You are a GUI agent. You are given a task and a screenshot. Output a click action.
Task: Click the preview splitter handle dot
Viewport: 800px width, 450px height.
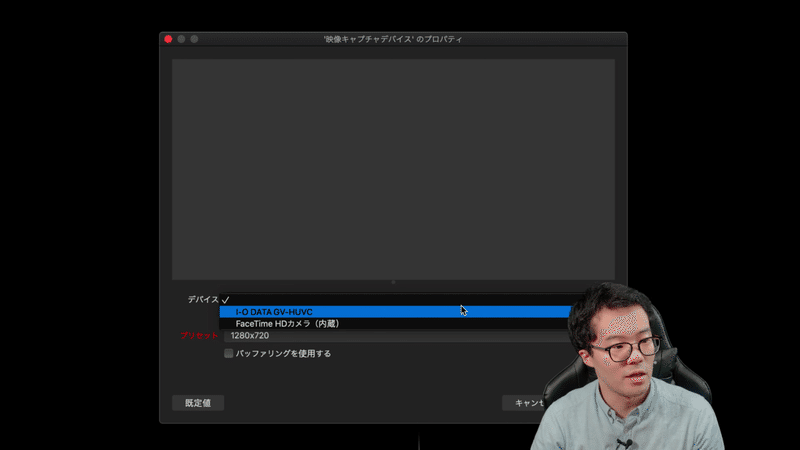click(393, 282)
